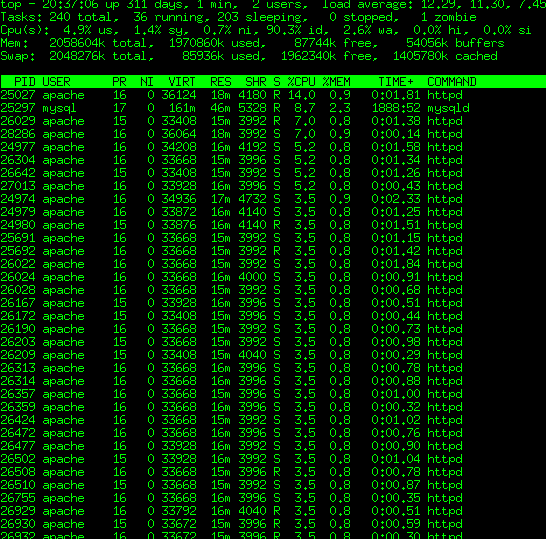The width and height of the screenshot is (546, 539).
Task: Click the PID column header
Action: 25,82
